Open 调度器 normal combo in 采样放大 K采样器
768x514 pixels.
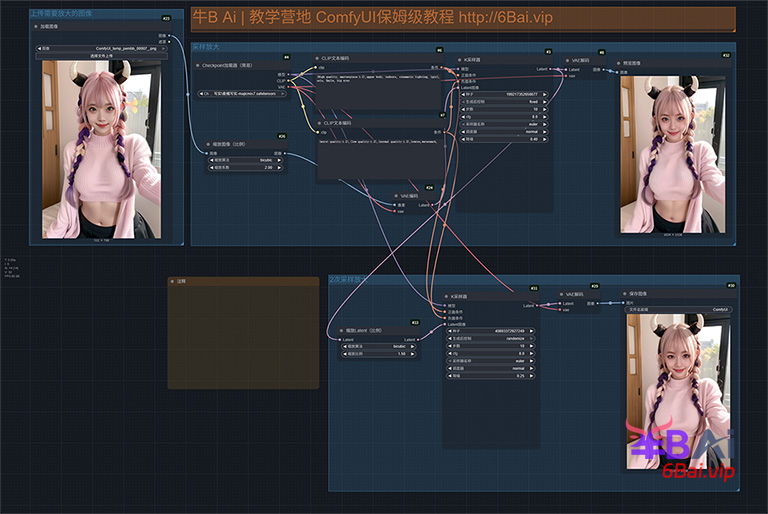tap(504, 132)
